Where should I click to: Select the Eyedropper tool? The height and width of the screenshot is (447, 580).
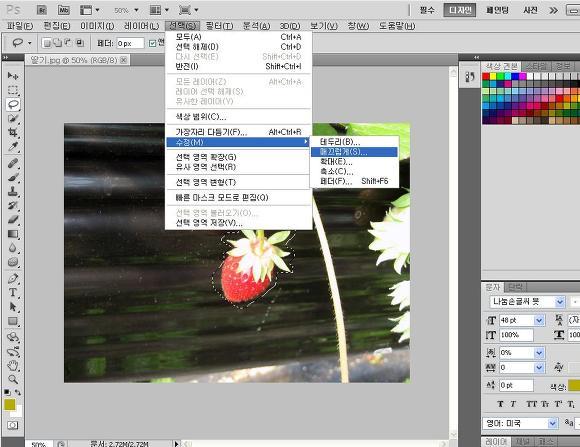[x=13, y=147]
